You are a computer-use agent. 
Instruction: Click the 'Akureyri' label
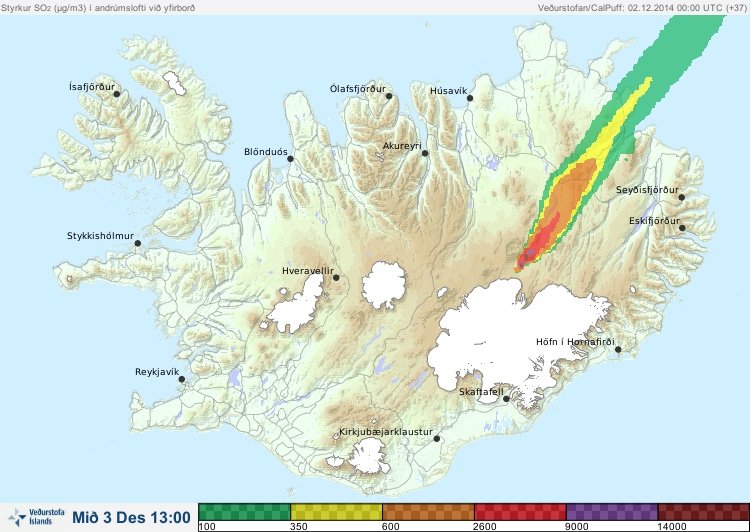click(402, 146)
